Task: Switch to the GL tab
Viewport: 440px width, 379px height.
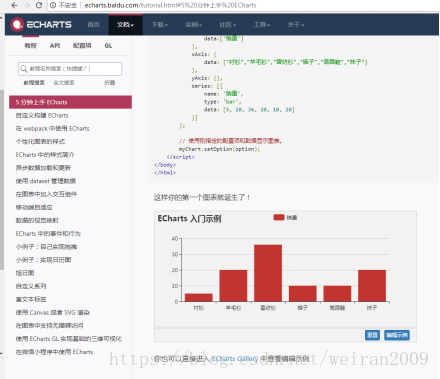Action: (108, 46)
